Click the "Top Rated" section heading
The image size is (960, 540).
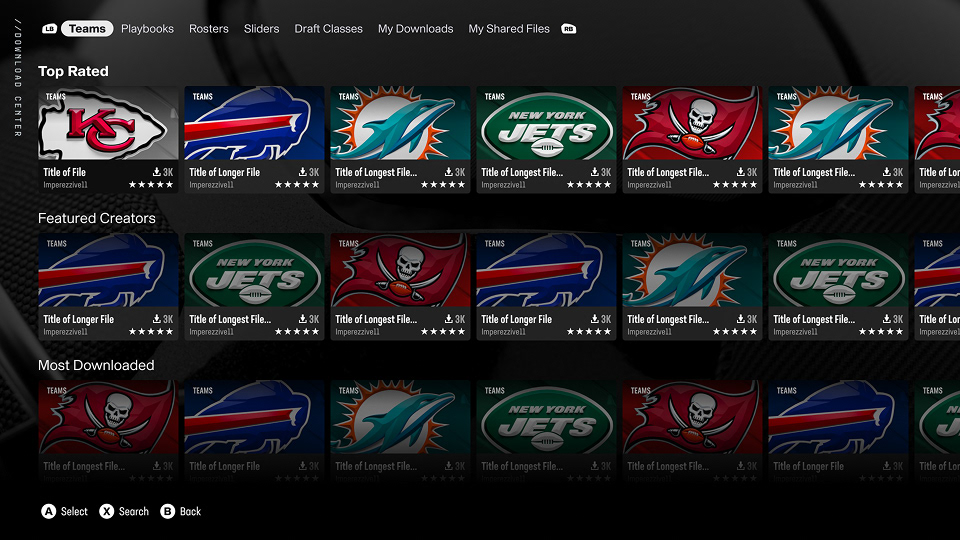pos(73,71)
